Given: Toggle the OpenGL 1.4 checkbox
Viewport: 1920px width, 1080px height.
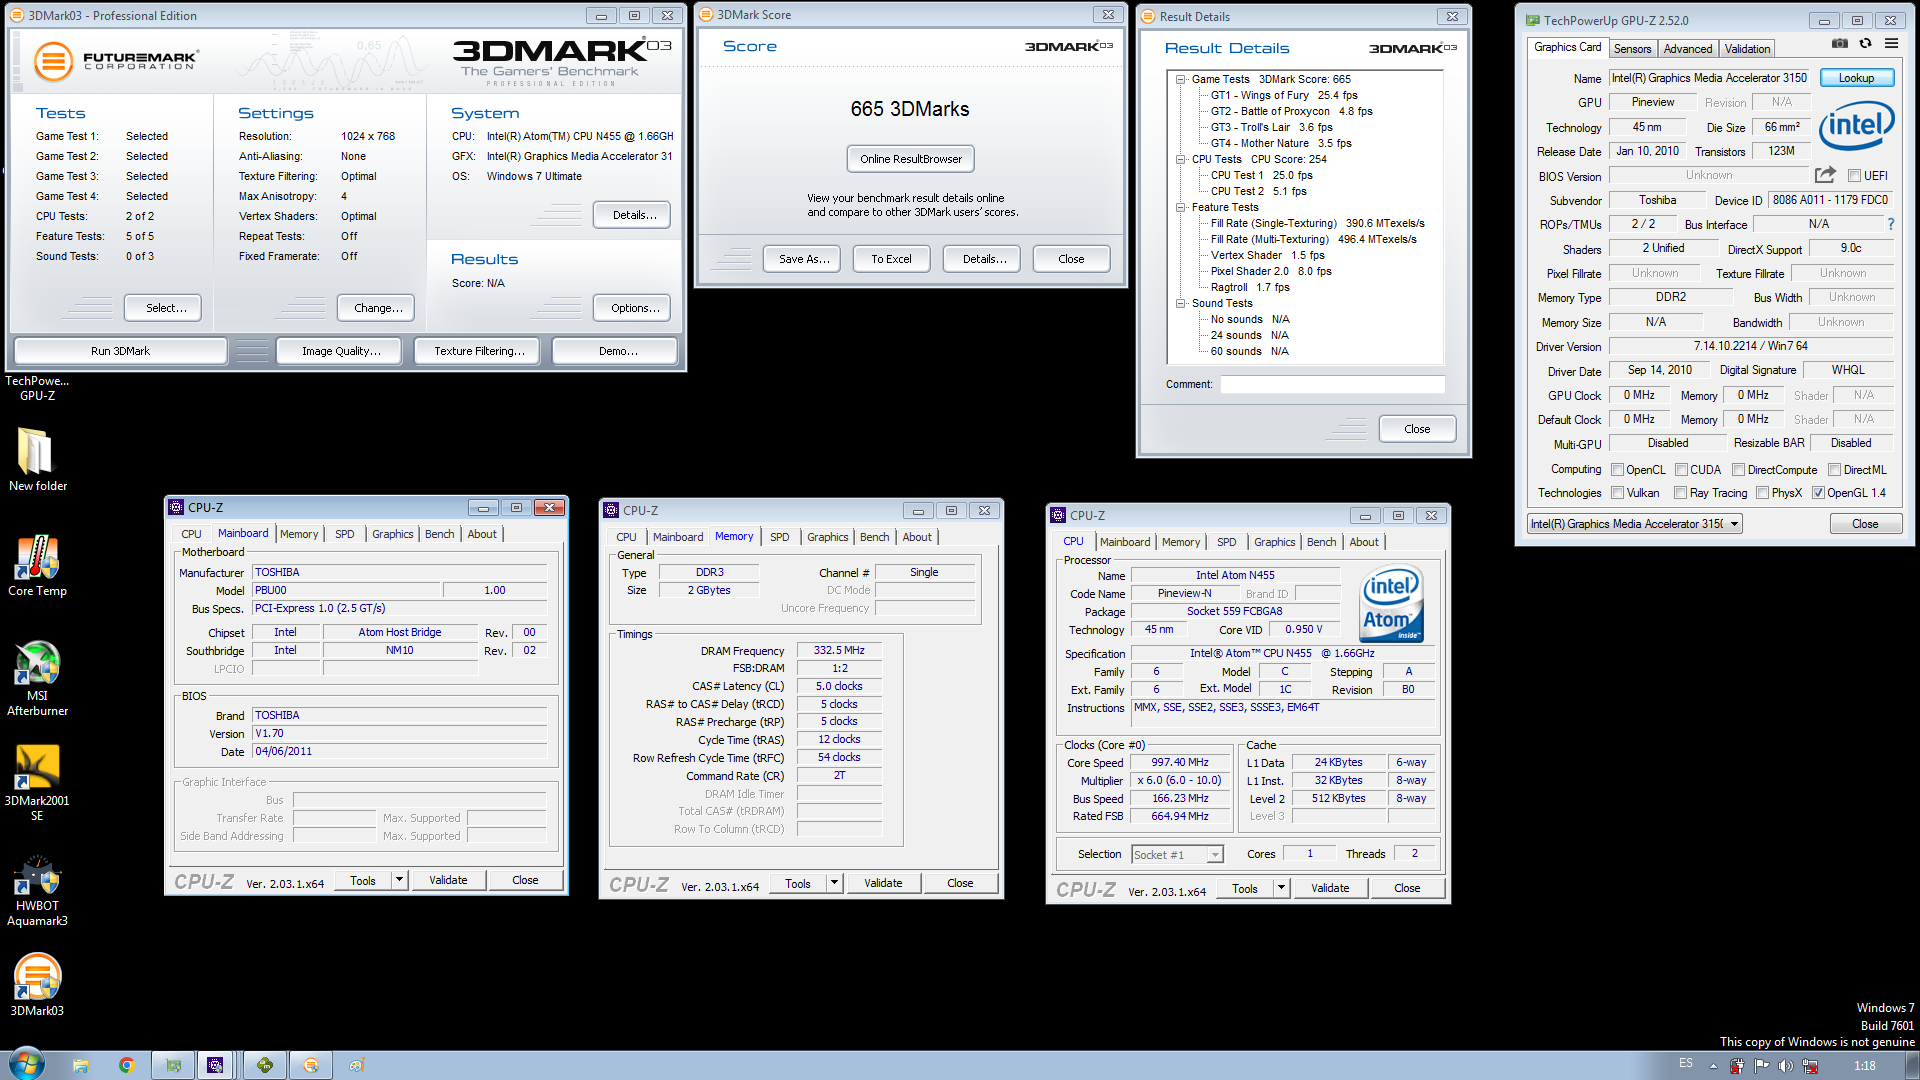Looking at the screenshot, I should (1818, 493).
